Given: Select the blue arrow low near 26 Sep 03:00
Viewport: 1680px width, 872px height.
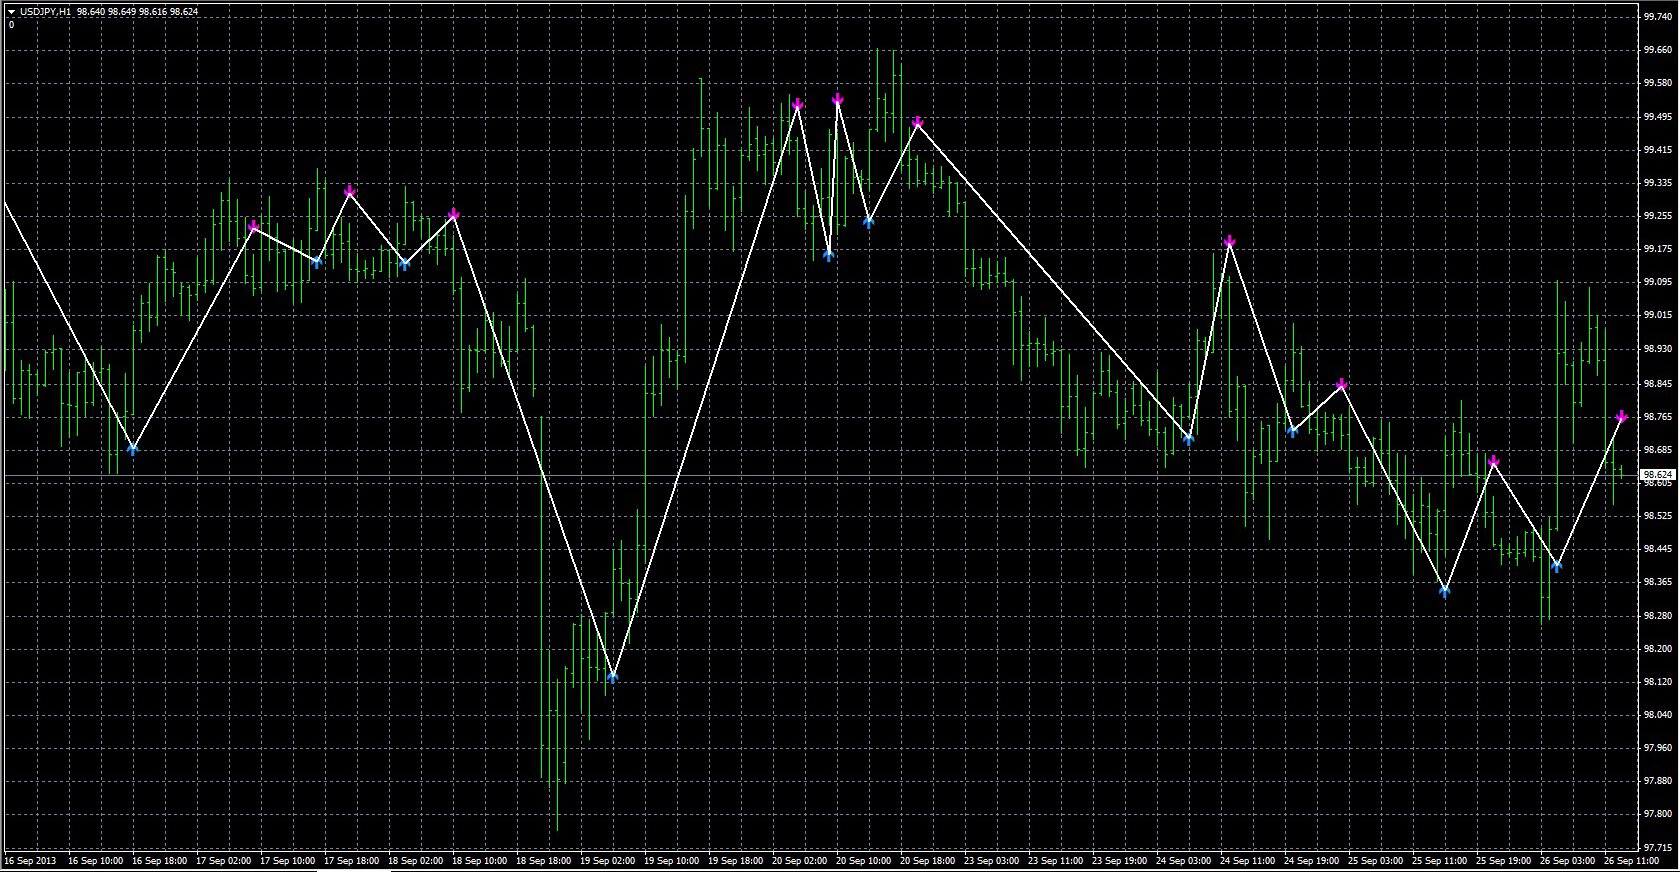Looking at the screenshot, I should click(x=1557, y=566).
